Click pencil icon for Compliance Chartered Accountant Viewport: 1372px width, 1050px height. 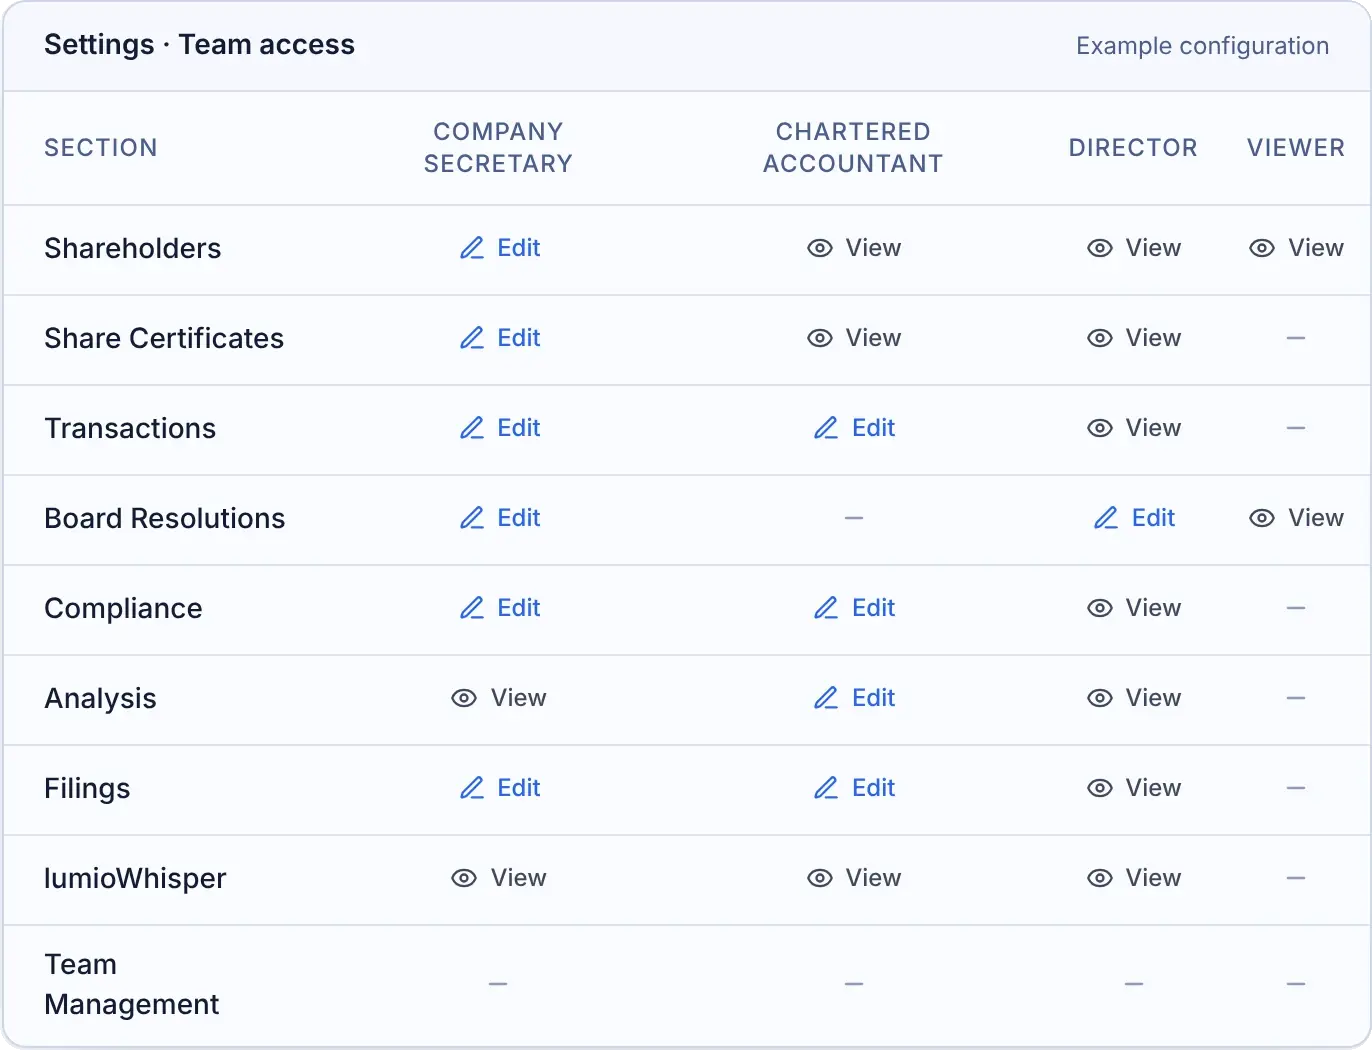[826, 608]
